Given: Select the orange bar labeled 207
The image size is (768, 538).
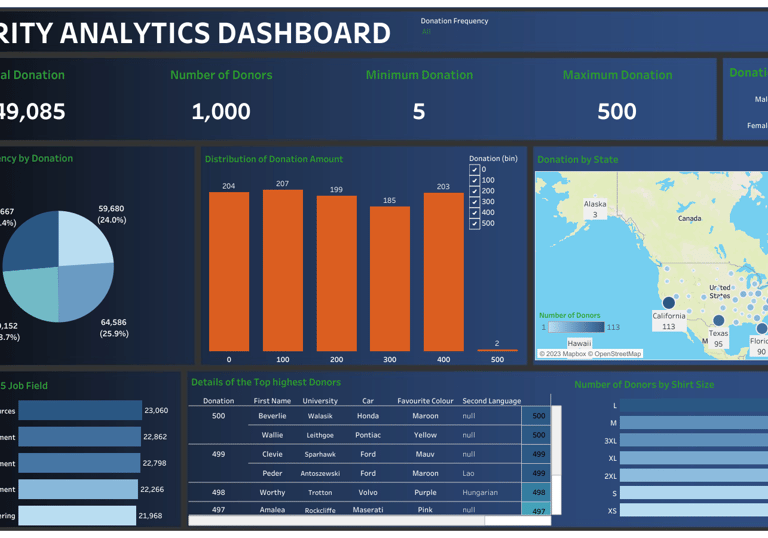Looking at the screenshot, I should (x=283, y=270).
